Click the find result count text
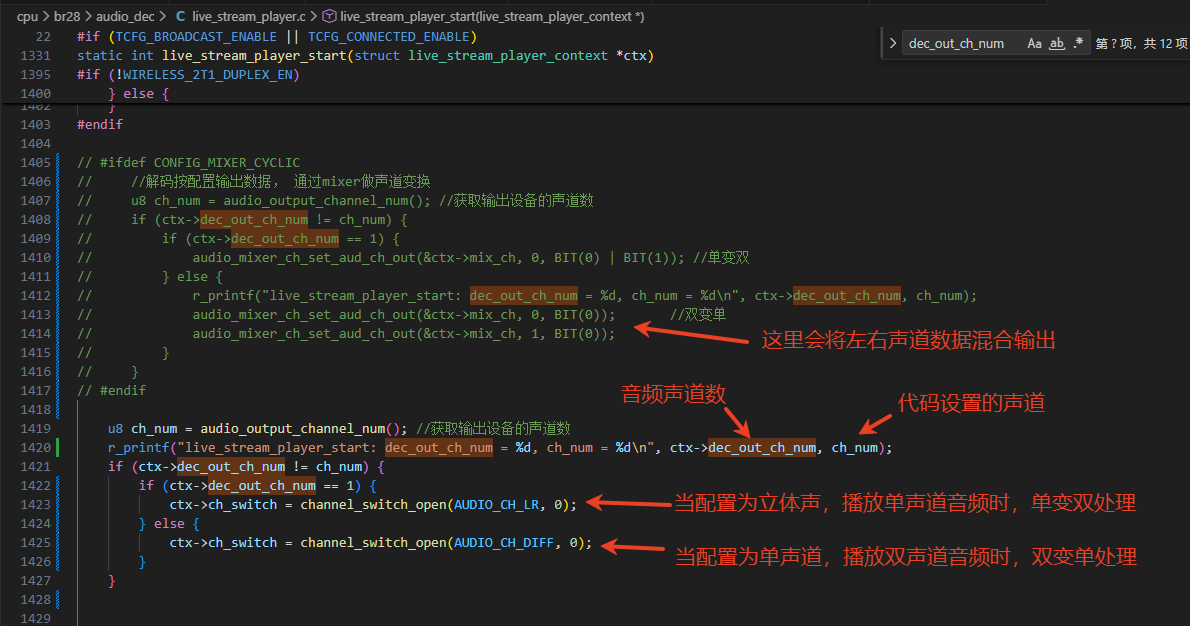The height and width of the screenshot is (626, 1190). pos(1141,43)
